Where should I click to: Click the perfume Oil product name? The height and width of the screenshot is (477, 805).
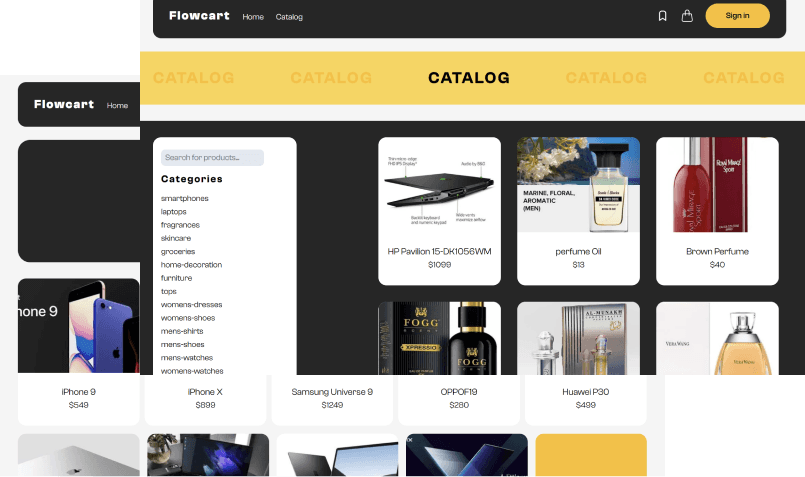tap(579, 252)
